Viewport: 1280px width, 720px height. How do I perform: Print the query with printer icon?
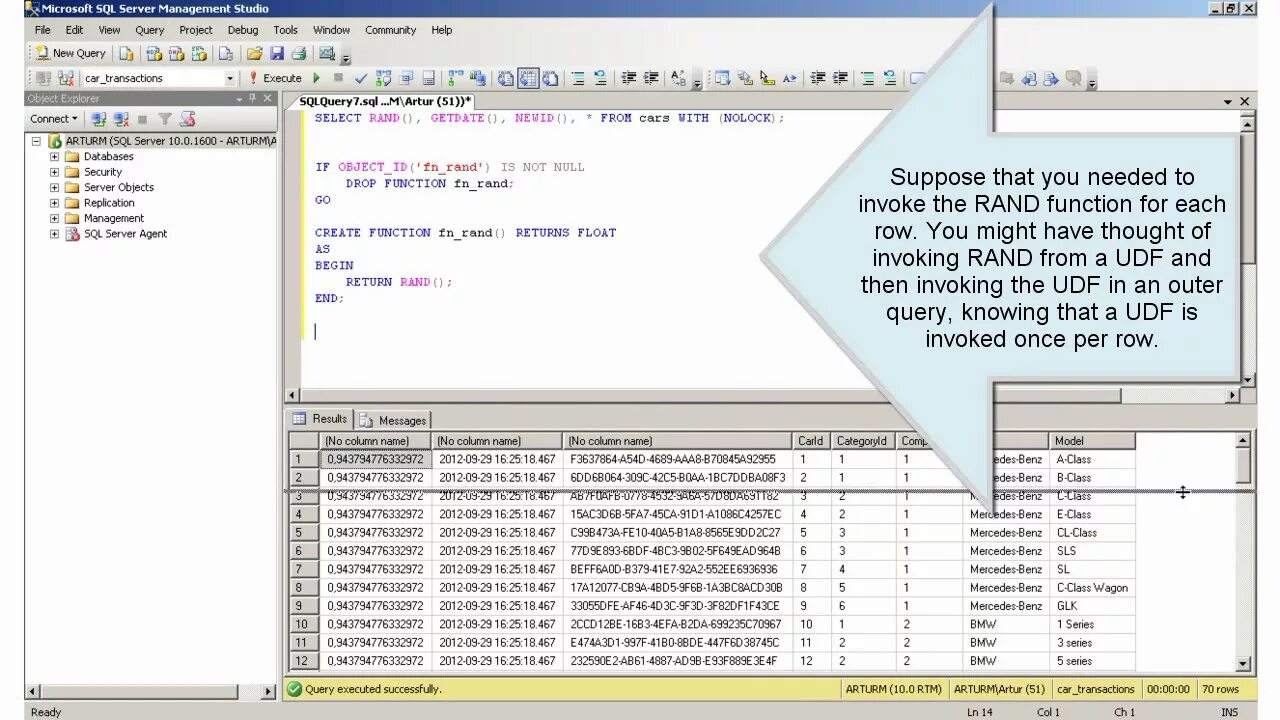(x=299, y=53)
